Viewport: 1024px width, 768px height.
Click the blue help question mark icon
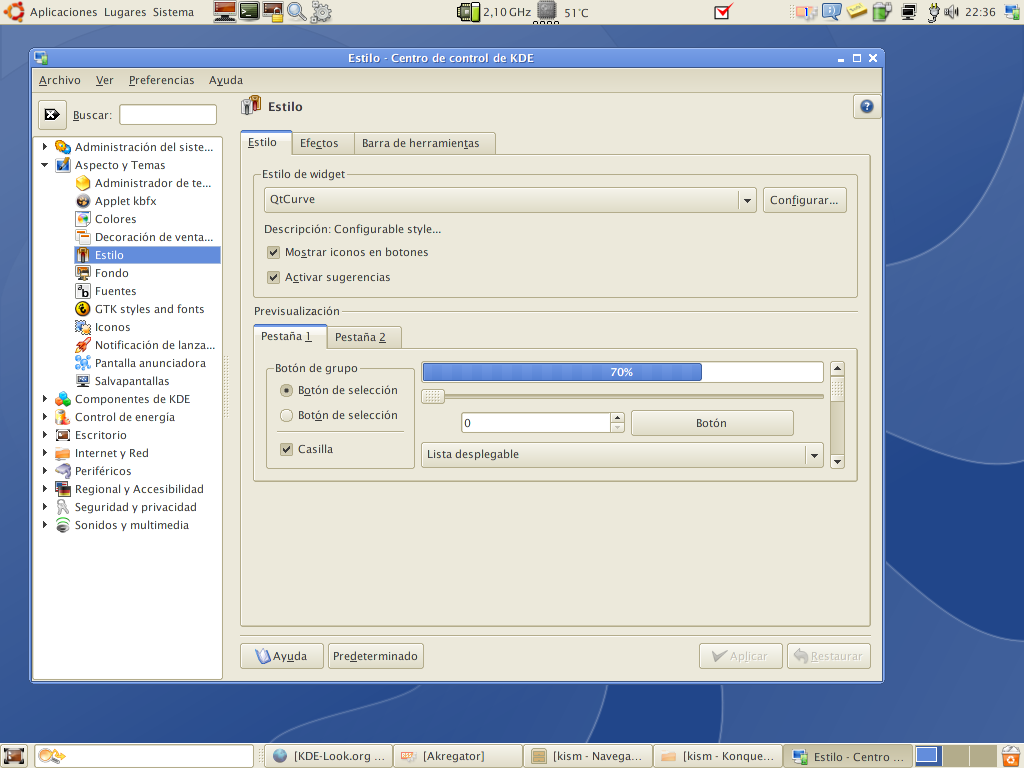pyautogui.click(x=867, y=106)
